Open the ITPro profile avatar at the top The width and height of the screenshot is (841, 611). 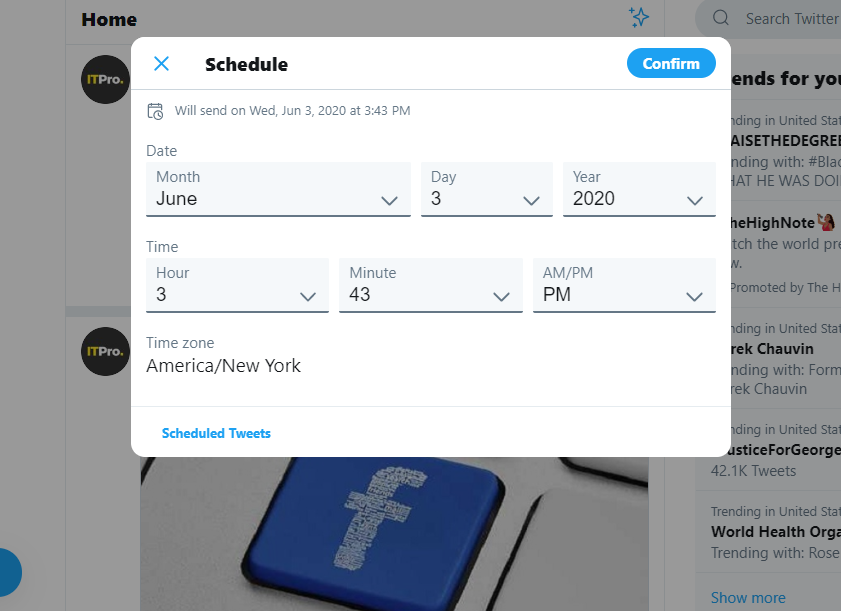[105, 79]
